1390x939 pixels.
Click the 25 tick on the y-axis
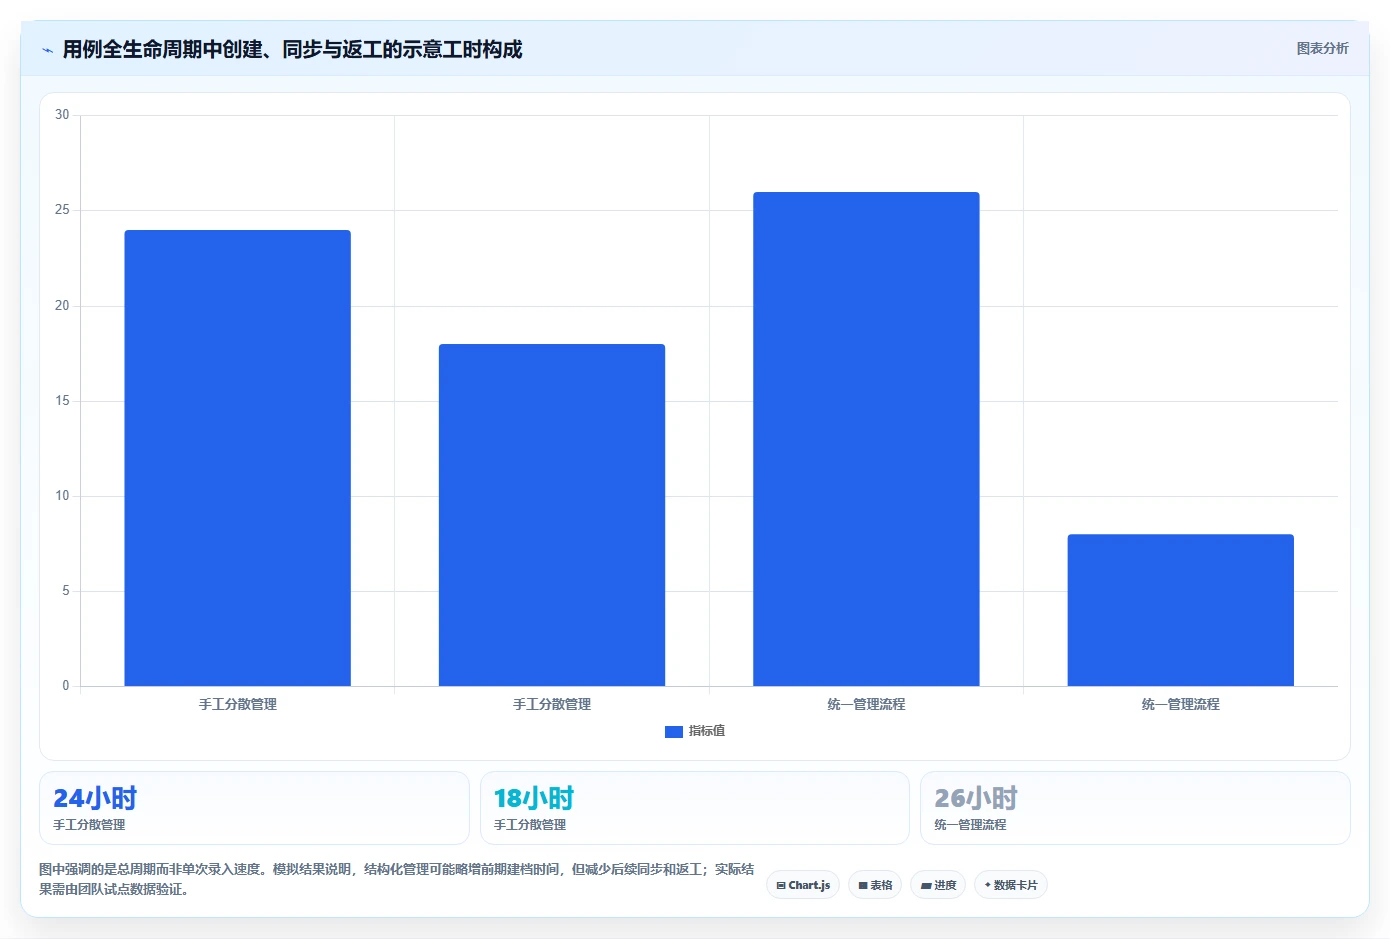tap(62, 210)
